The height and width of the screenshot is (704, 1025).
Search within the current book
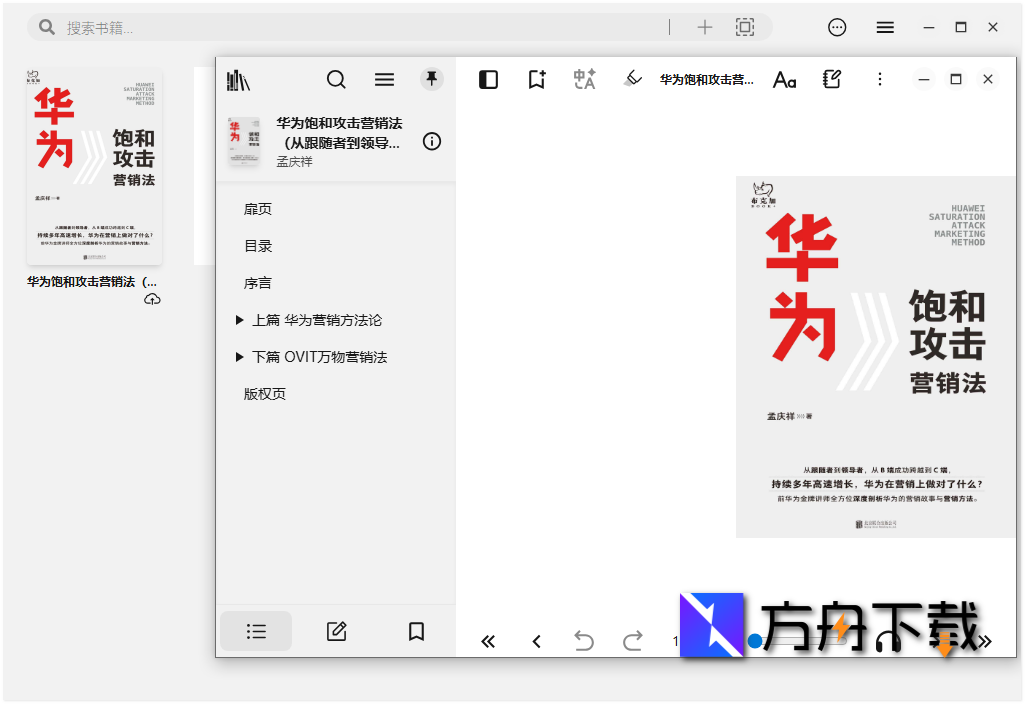click(x=336, y=79)
